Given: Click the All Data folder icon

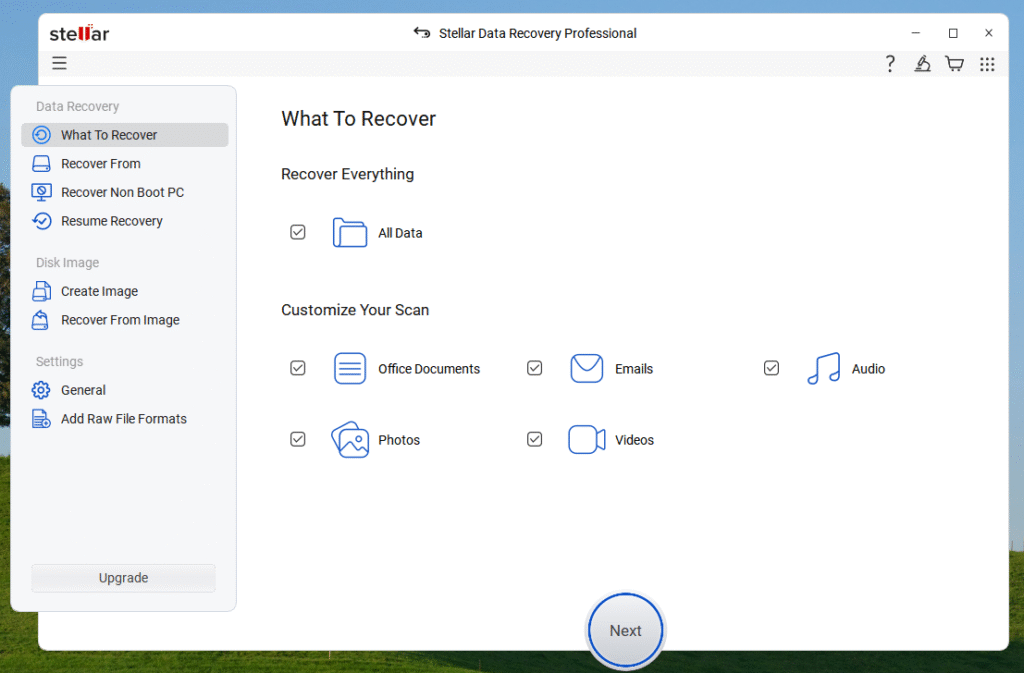Looking at the screenshot, I should [x=349, y=233].
